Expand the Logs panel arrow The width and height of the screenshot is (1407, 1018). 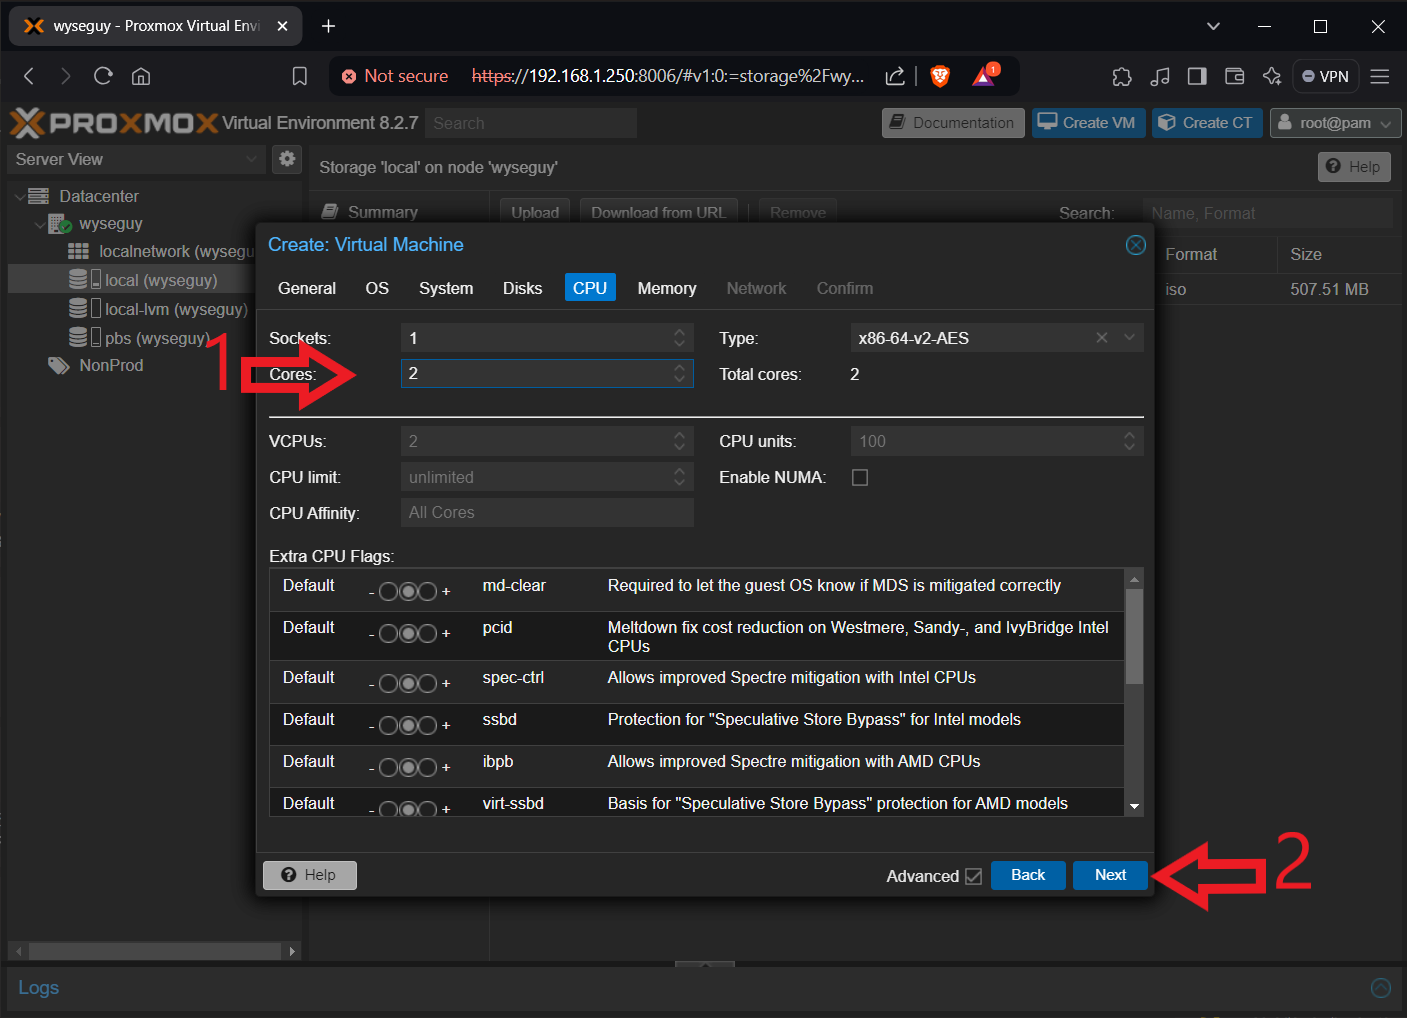[1381, 988]
